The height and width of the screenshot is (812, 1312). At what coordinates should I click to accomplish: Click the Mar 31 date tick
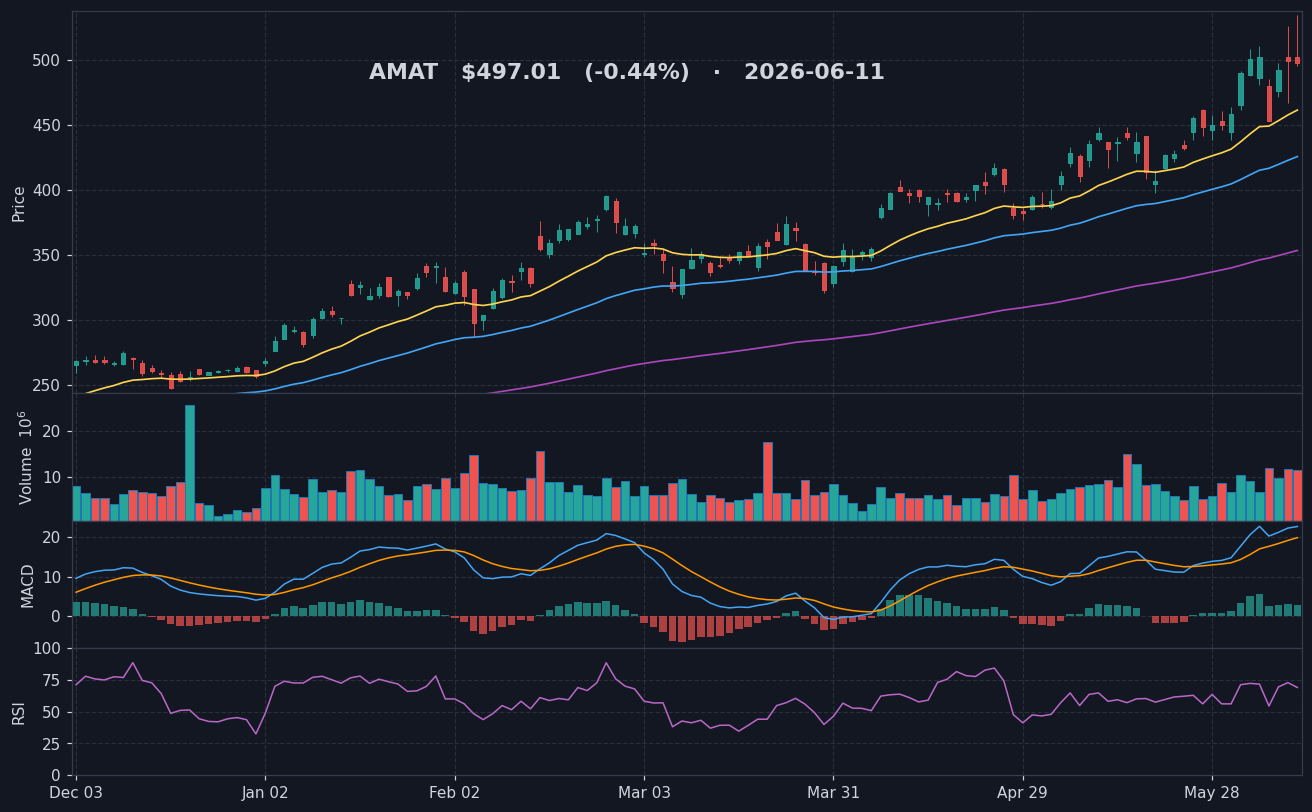pyautogui.click(x=833, y=793)
